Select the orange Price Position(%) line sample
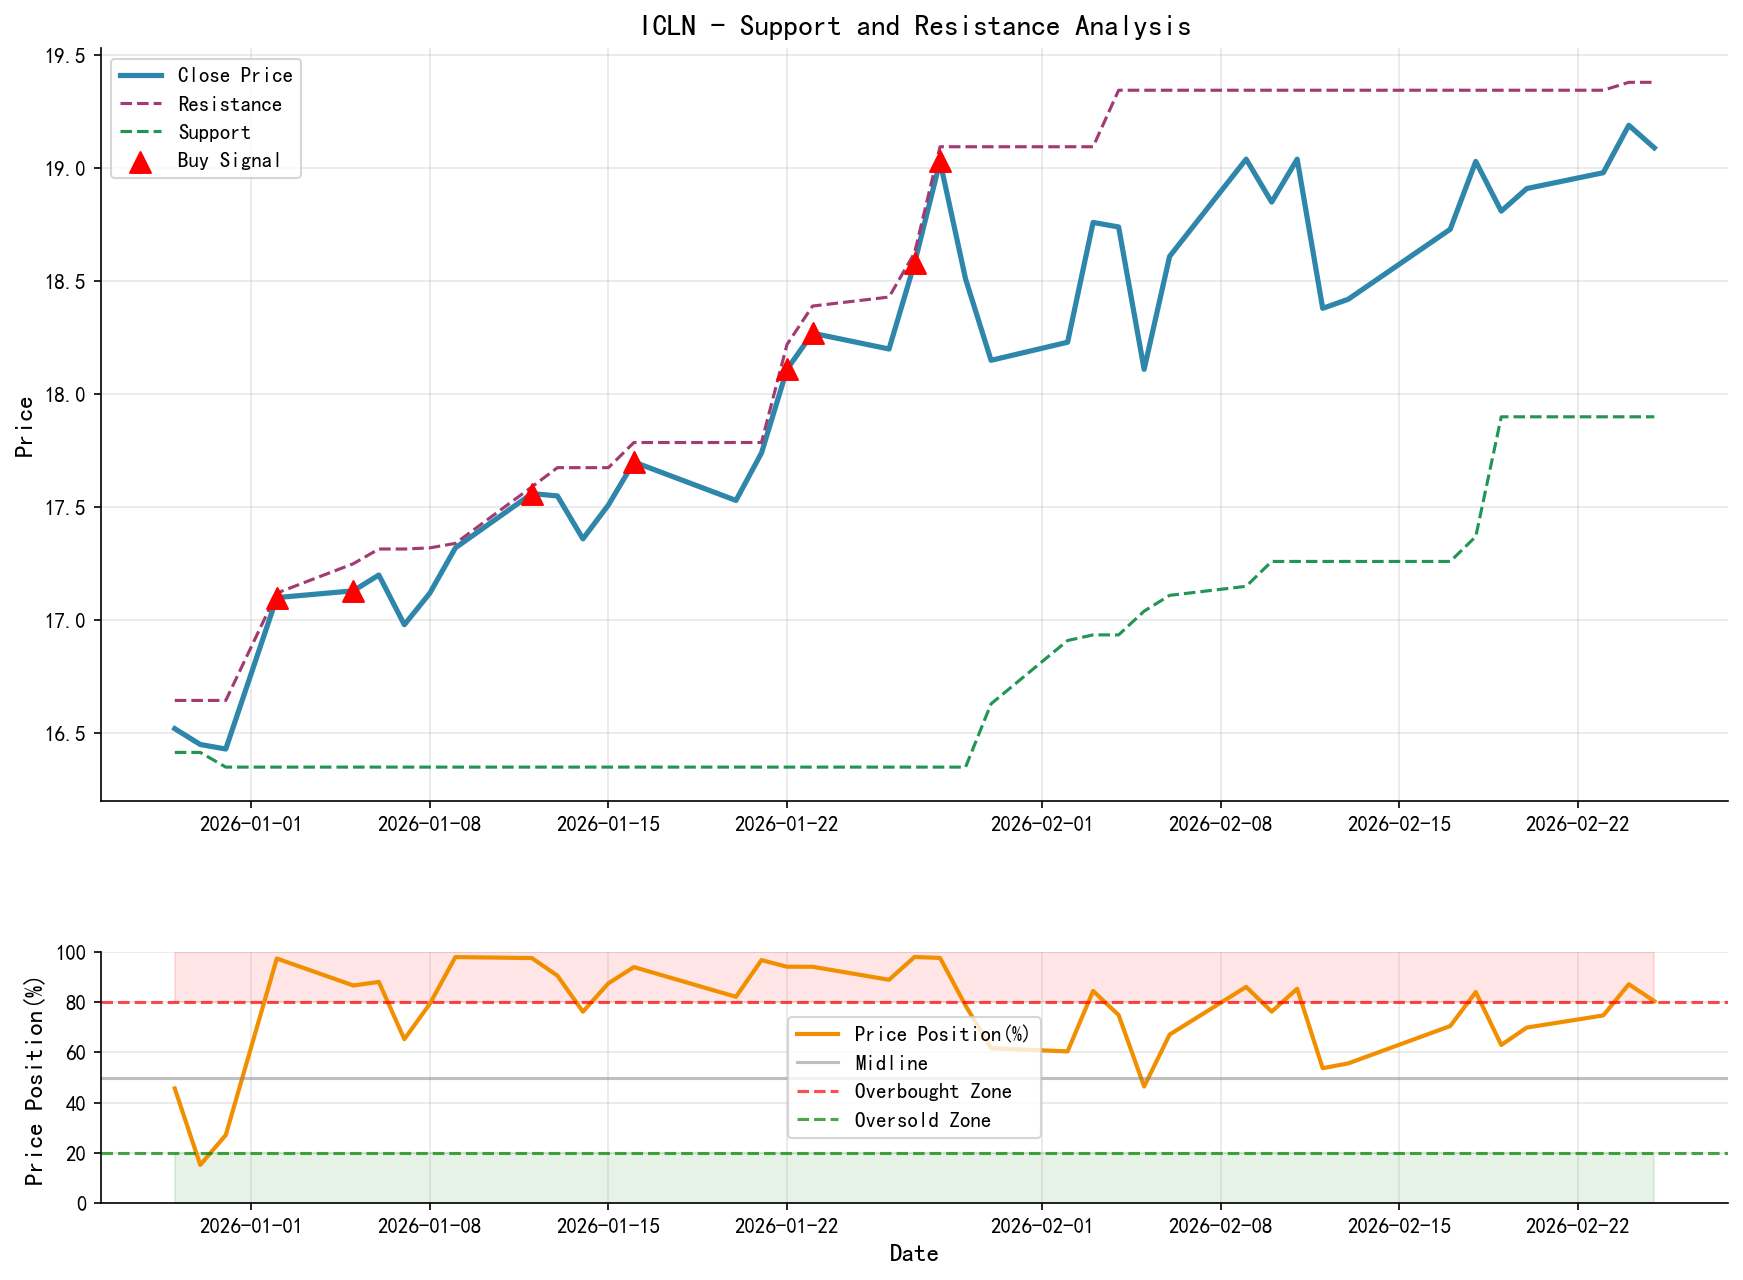1743x1280 pixels. 818,1033
